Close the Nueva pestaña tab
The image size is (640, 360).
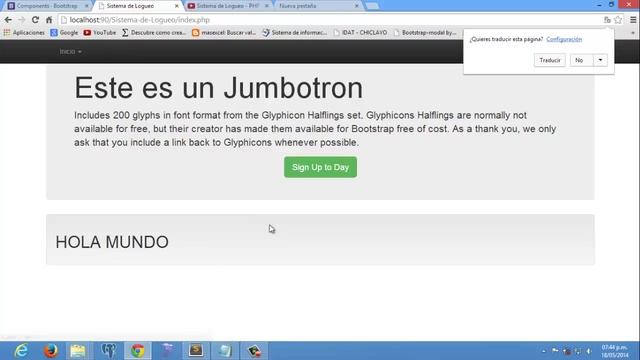[356, 6]
